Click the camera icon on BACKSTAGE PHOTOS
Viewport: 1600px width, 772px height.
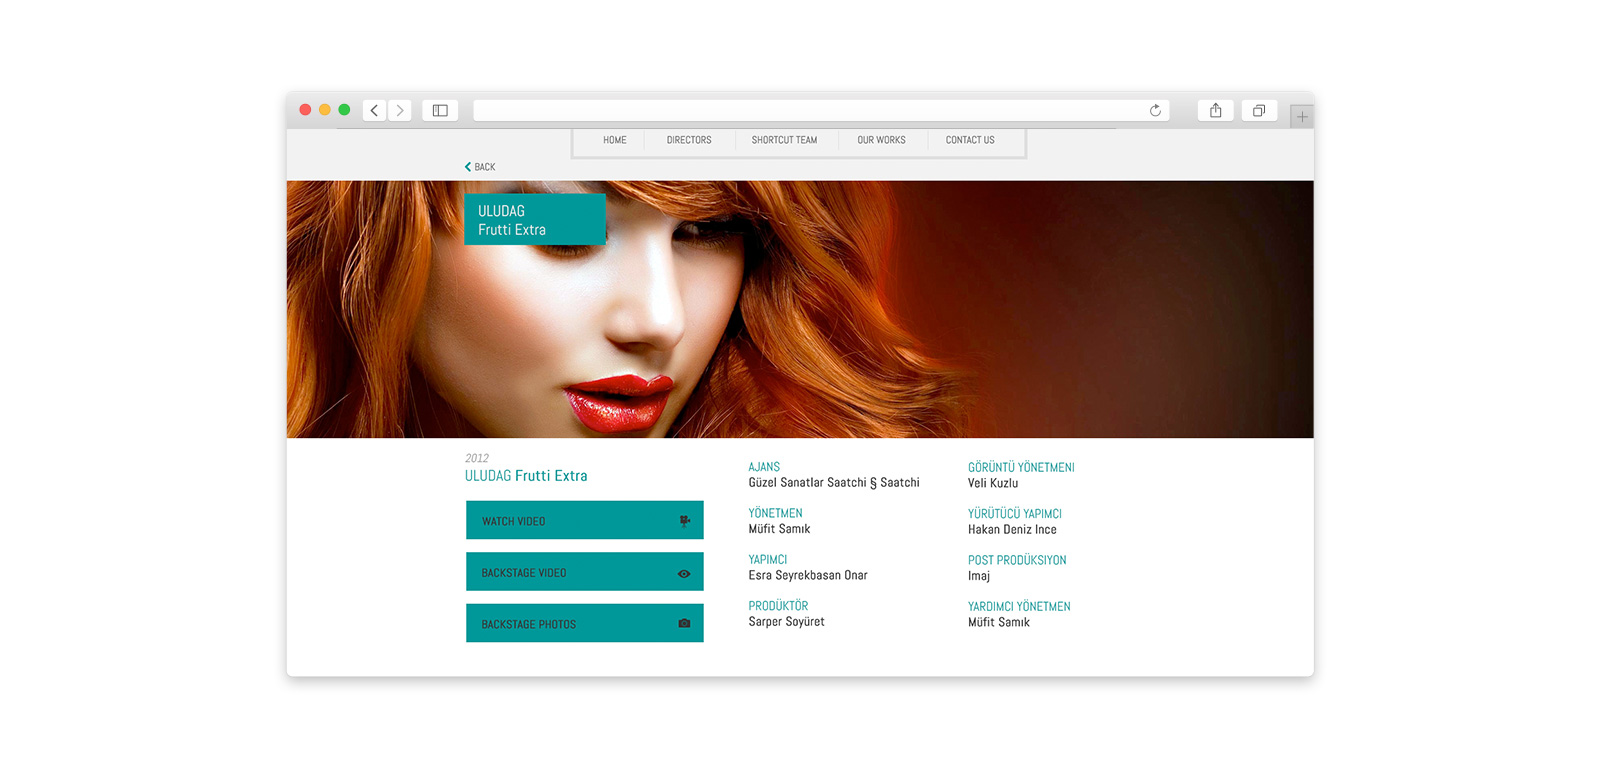684,624
